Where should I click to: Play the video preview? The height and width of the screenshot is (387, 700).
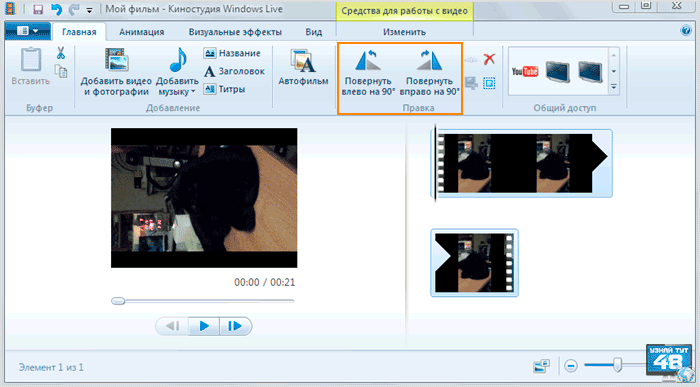[x=204, y=326]
